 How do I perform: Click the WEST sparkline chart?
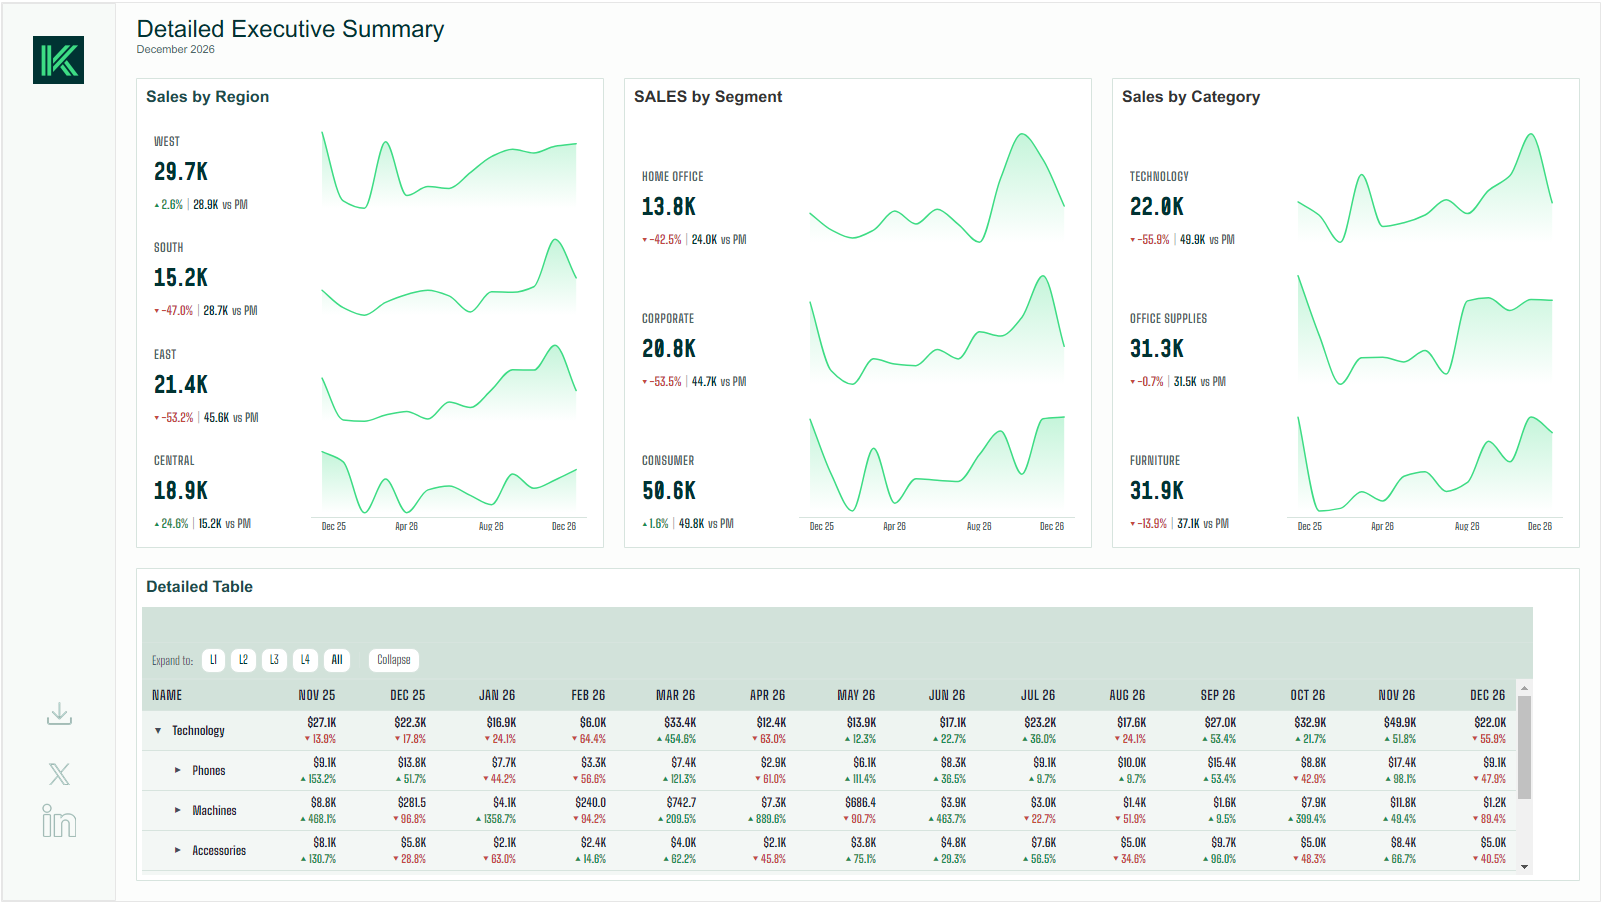449,170
